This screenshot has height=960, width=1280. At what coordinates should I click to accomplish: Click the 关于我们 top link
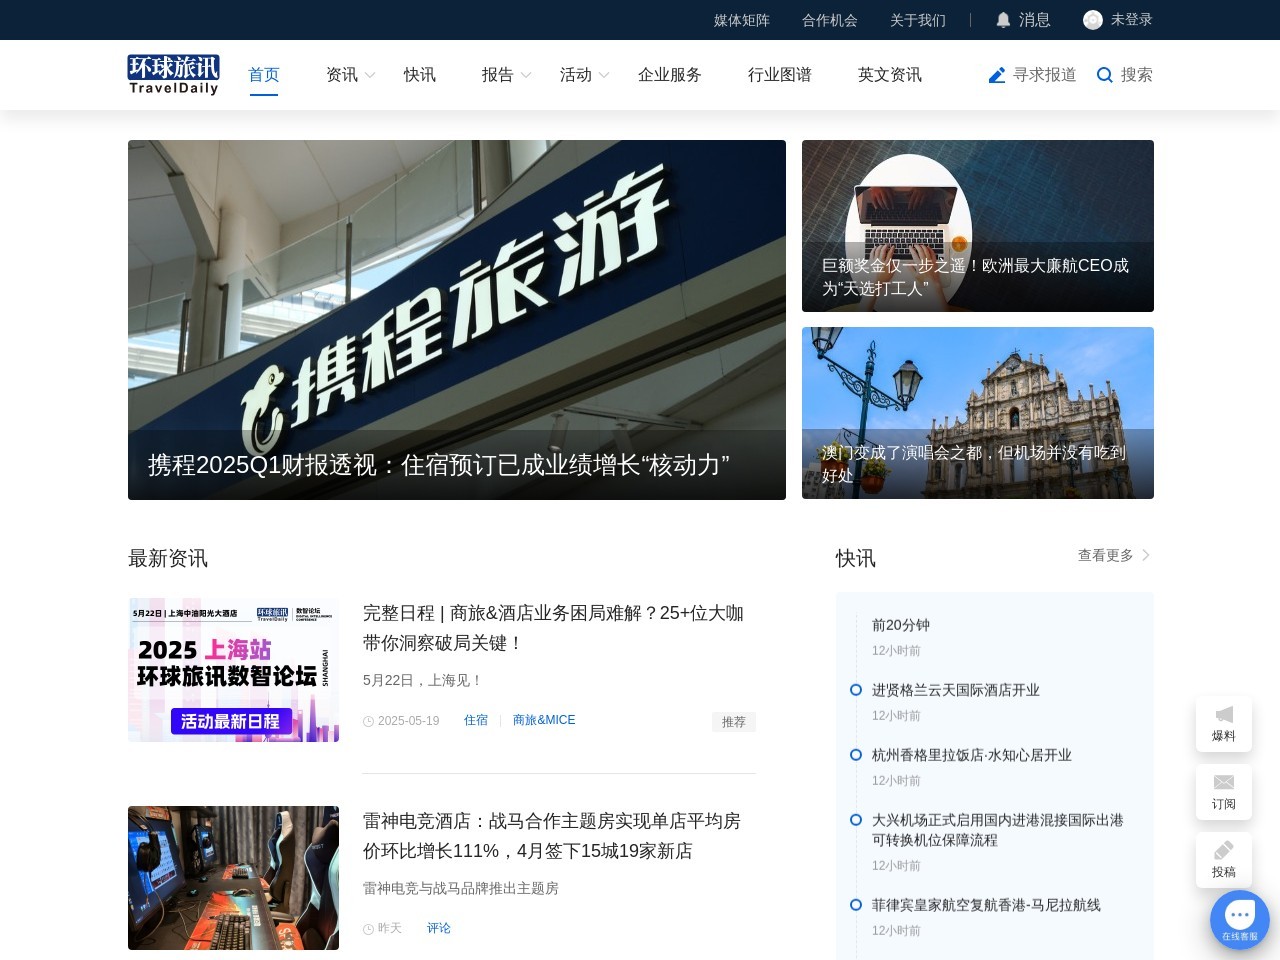click(918, 20)
